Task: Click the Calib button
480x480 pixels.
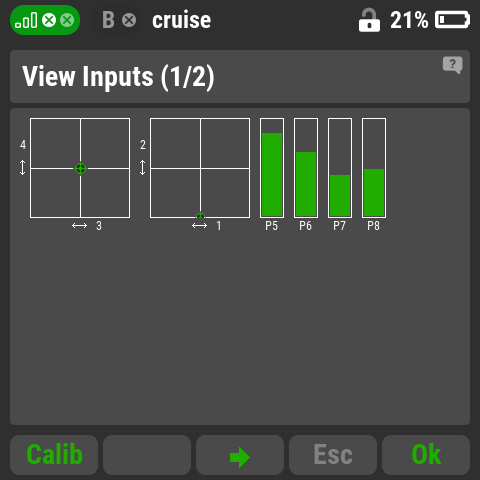Action: [54, 455]
